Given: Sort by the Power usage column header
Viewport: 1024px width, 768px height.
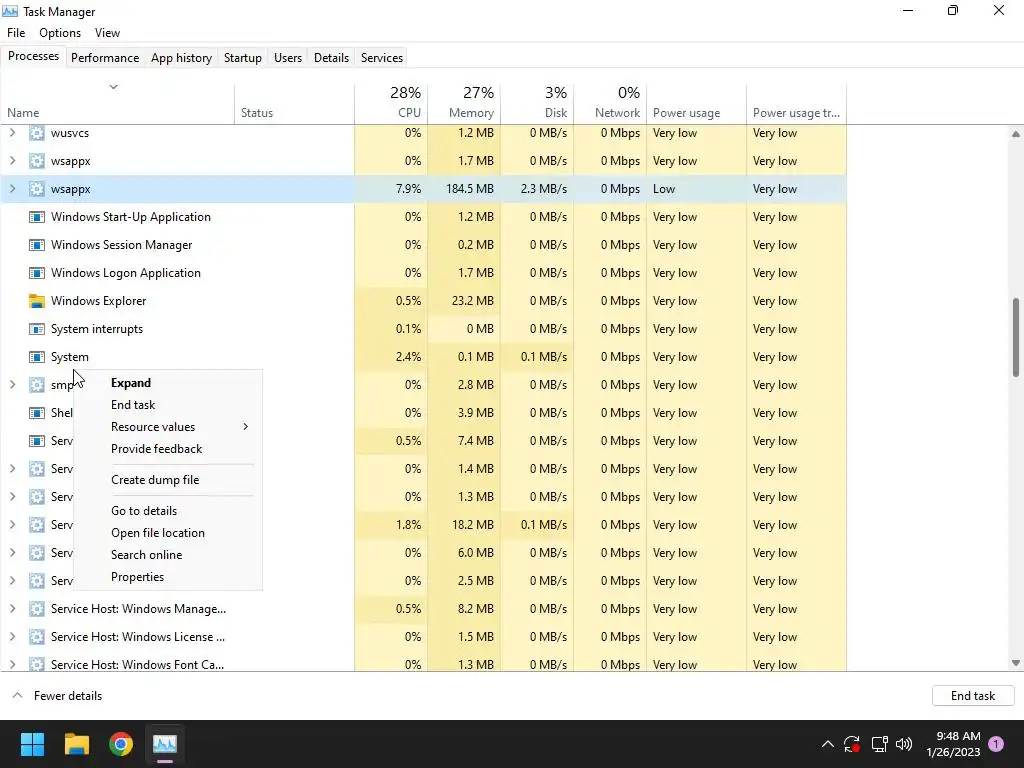Looking at the screenshot, I should pos(697,103).
